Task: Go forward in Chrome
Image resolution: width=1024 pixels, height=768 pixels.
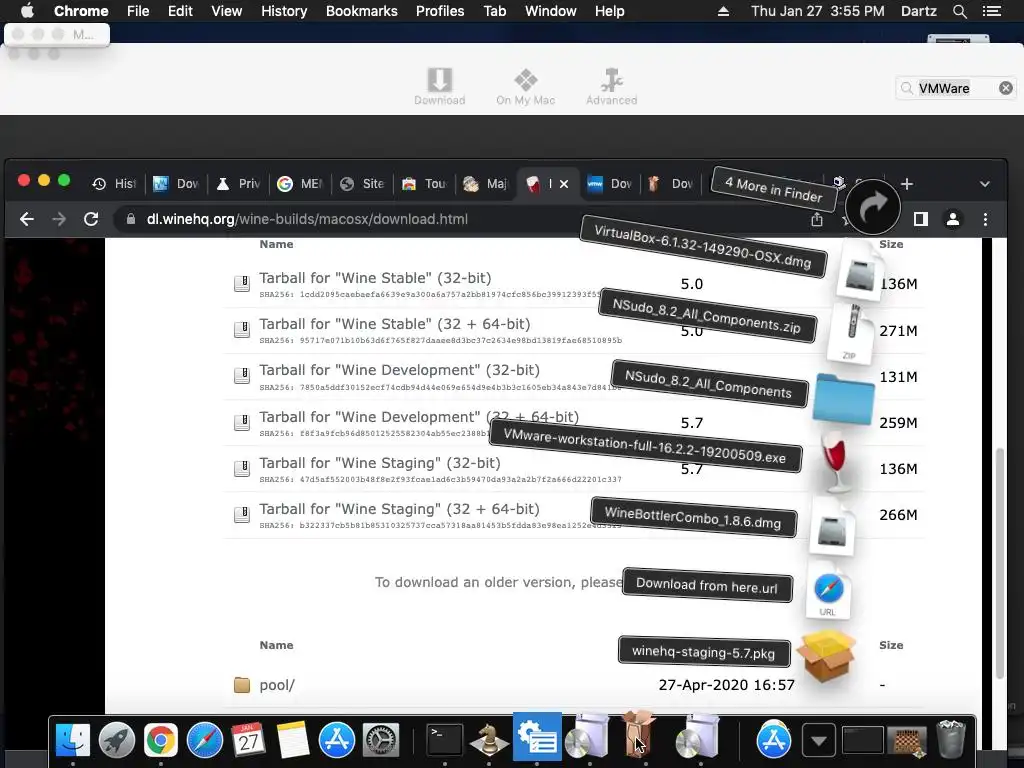Action: 59,219
